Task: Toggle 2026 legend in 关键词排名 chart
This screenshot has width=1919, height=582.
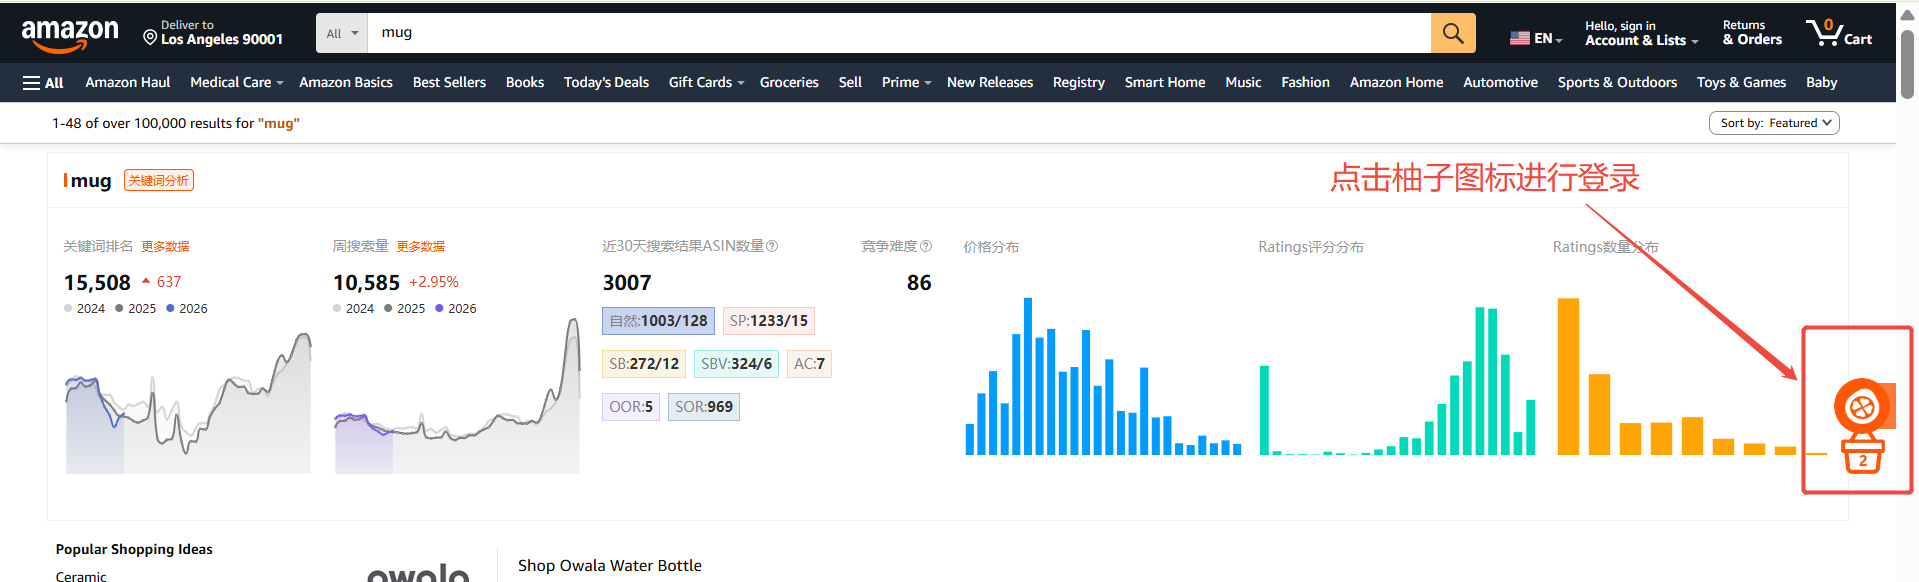Action: (x=187, y=308)
